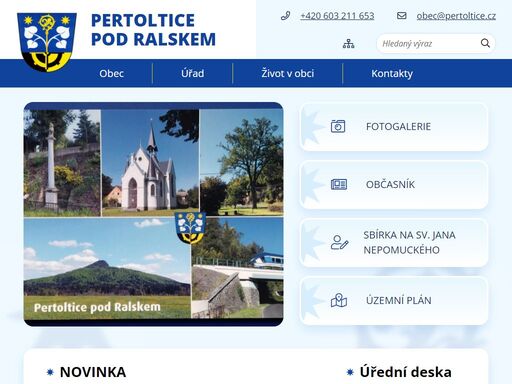
Task: Call the number +420 603 211 653
Action: tap(337, 16)
